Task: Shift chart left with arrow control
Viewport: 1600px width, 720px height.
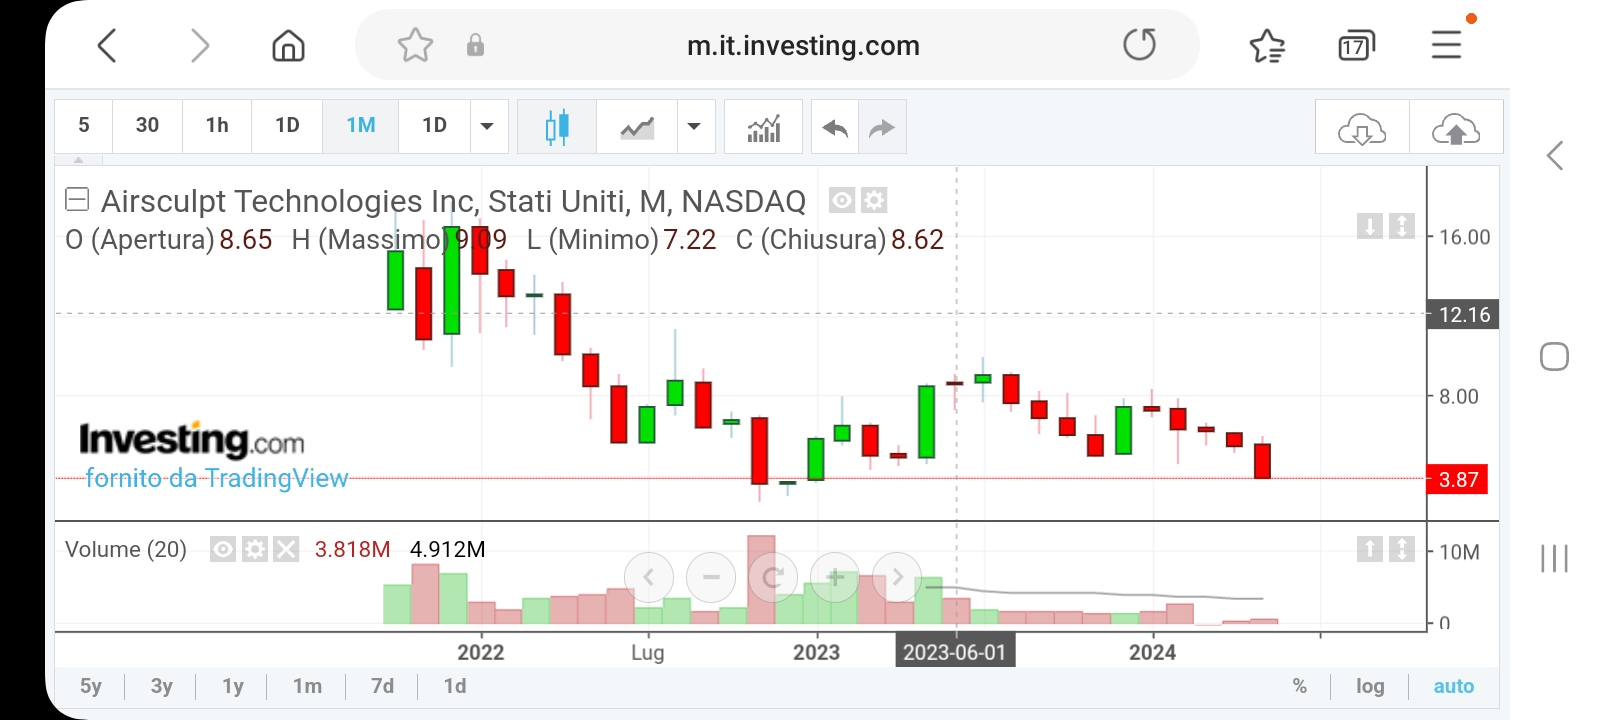Action: (x=648, y=577)
